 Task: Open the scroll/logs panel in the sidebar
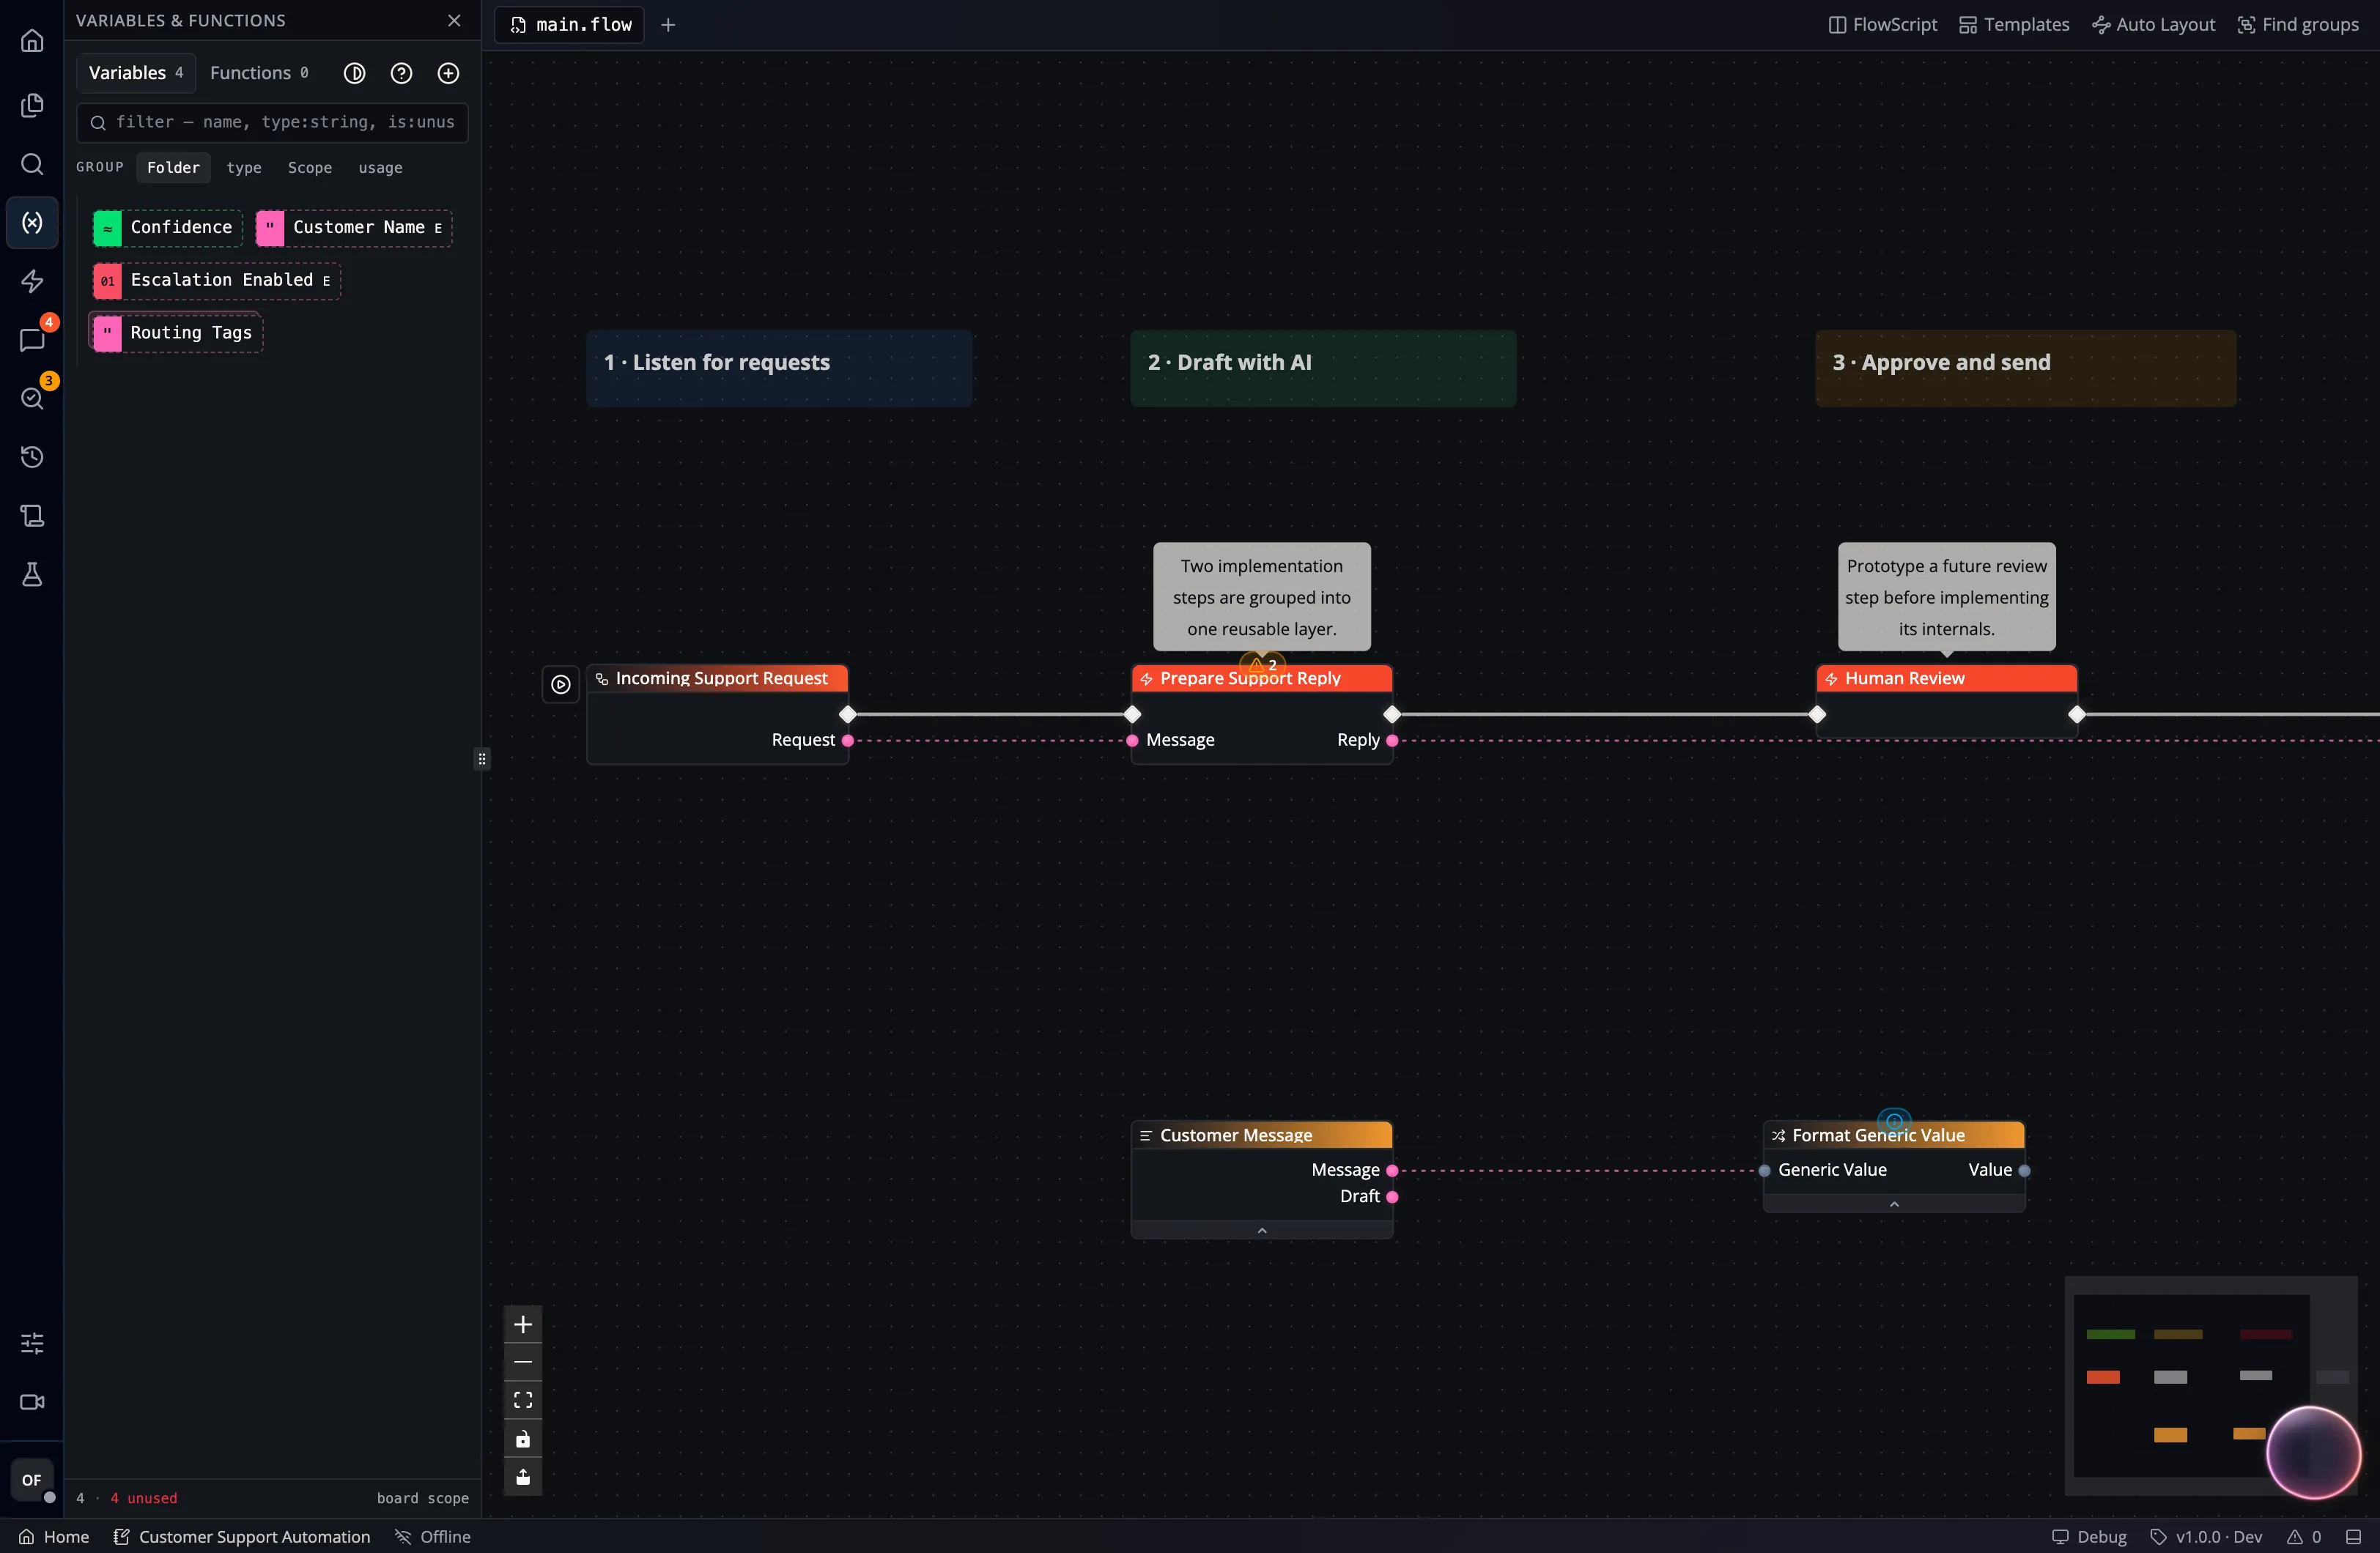click(32, 516)
